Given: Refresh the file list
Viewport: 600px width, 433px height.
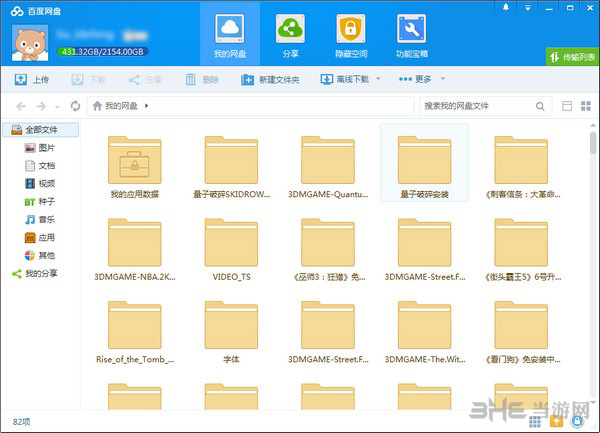Looking at the screenshot, I should coord(75,106).
